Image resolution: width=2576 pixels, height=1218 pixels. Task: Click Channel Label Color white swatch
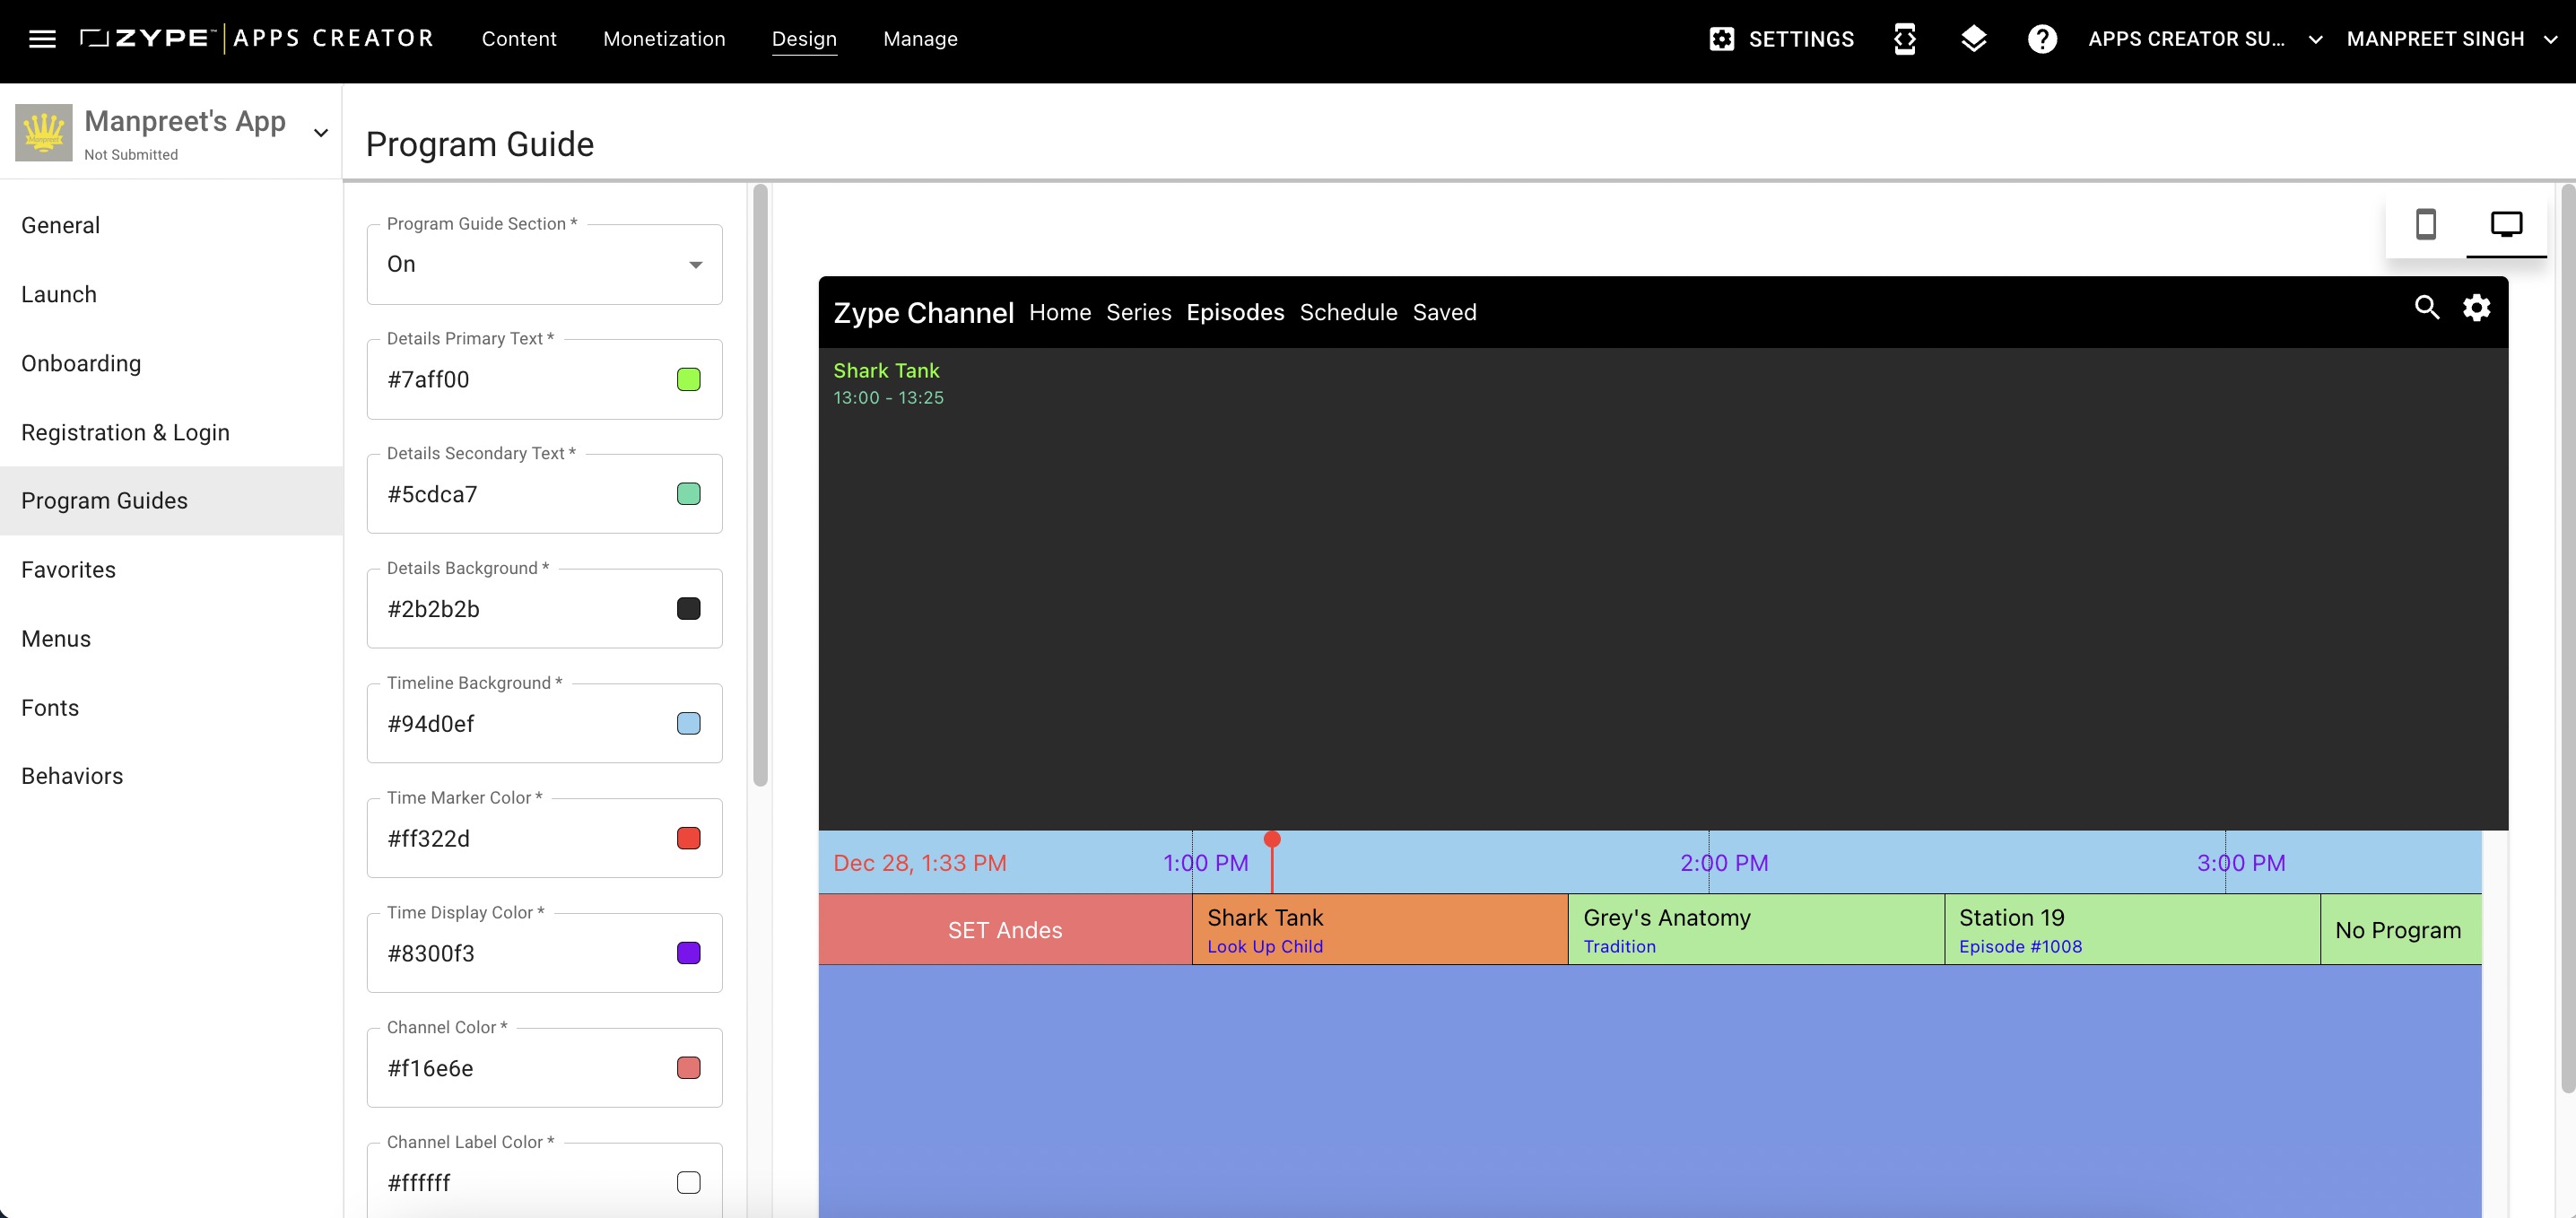pos(689,1183)
